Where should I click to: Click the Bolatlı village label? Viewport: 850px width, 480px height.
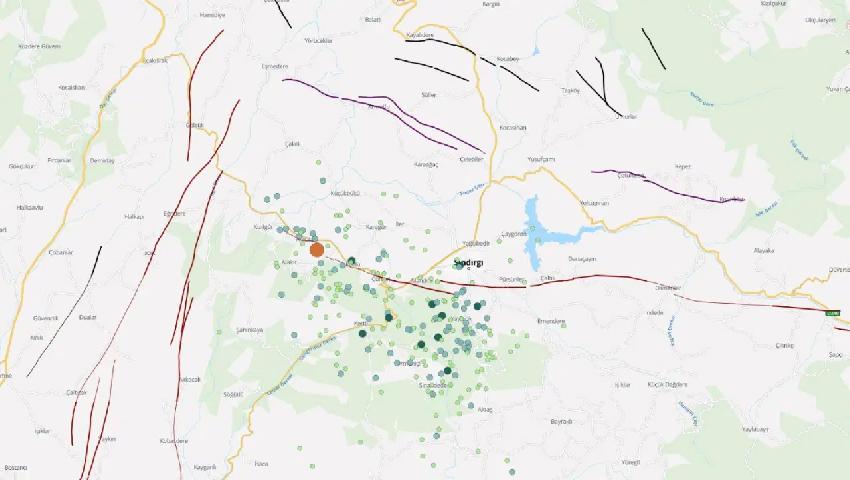pyautogui.click(x=372, y=20)
